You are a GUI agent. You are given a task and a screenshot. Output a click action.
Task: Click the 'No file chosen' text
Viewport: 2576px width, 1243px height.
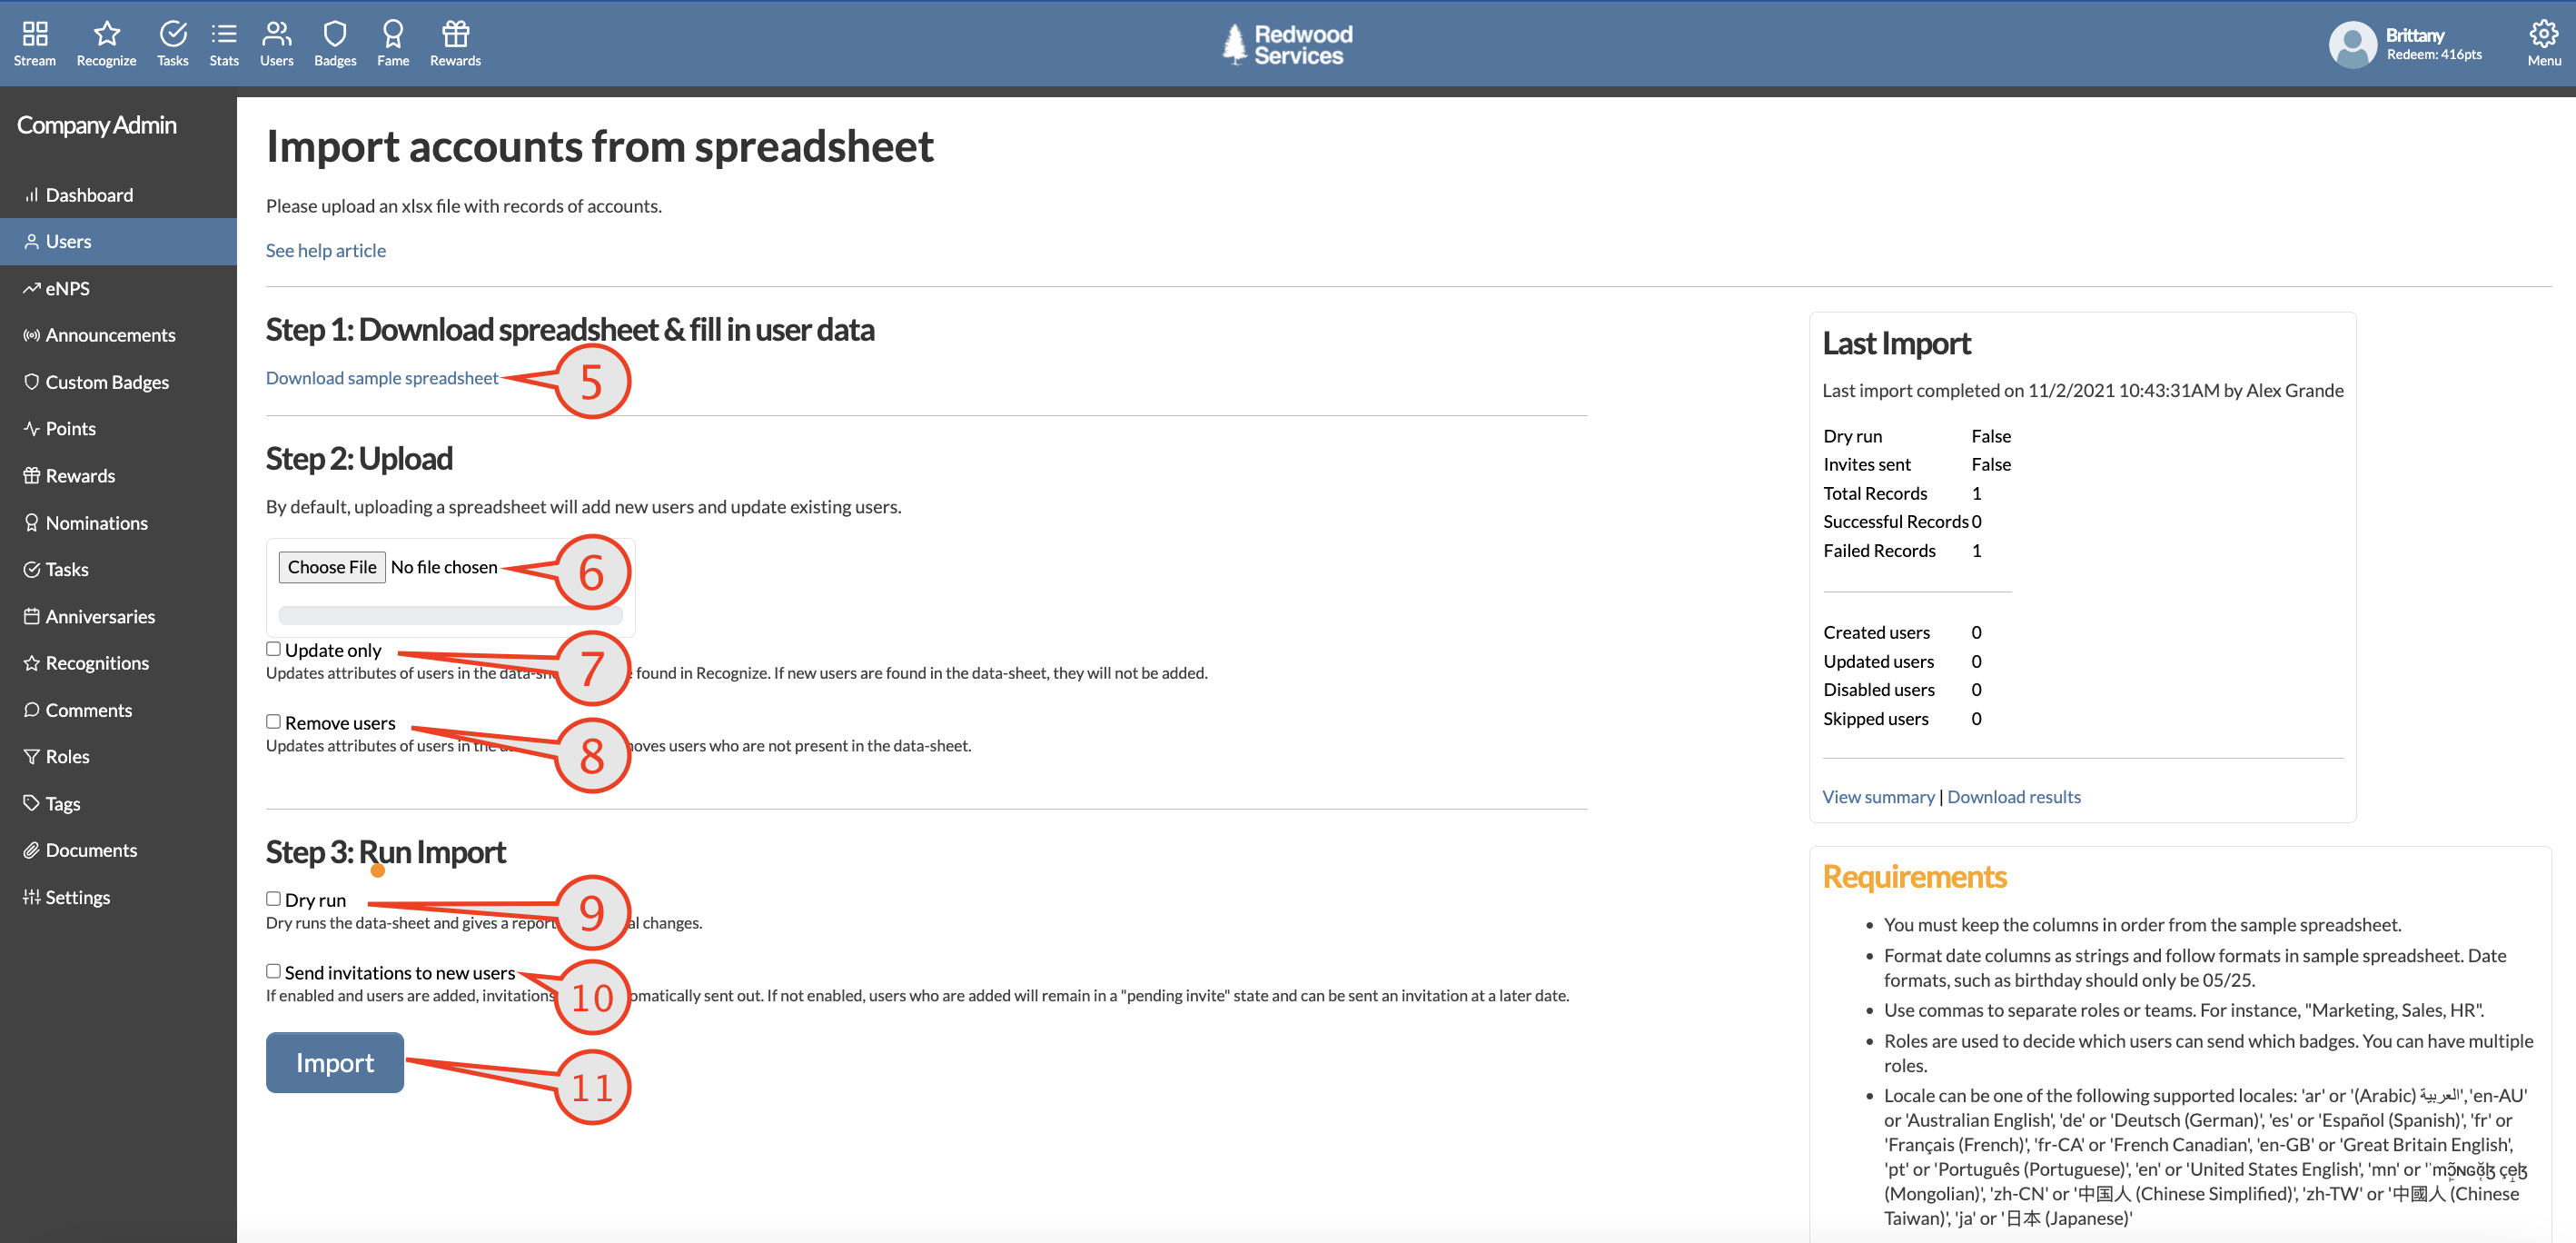(x=444, y=567)
